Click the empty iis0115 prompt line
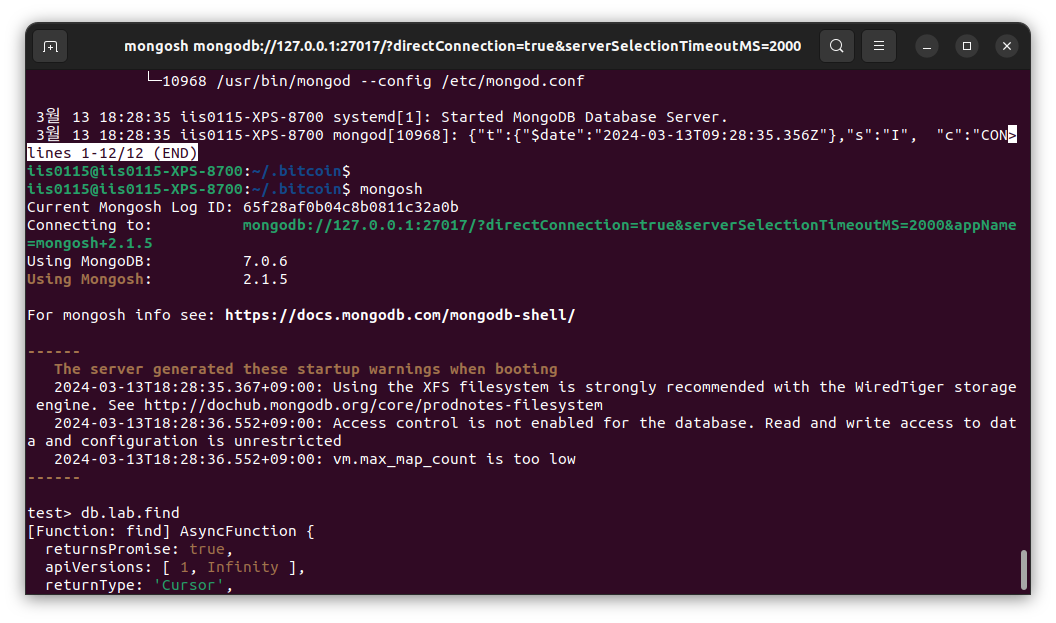1056x623 pixels. coord(189,171)
